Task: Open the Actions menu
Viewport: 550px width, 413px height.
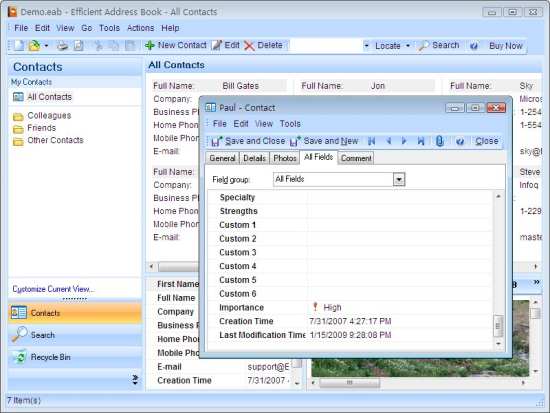Action: [140, 28]
